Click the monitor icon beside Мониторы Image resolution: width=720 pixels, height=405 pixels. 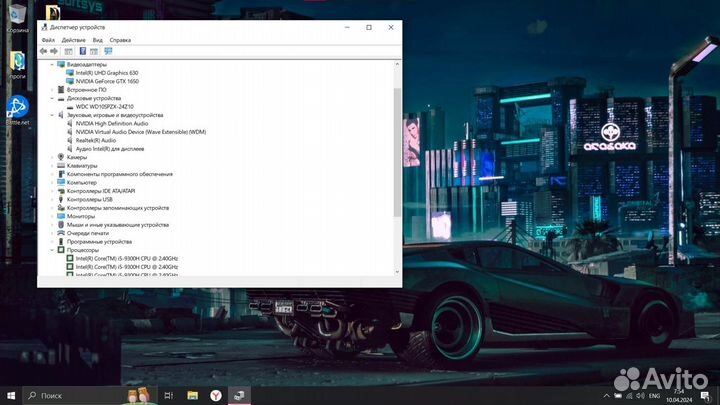pos(61,216)
